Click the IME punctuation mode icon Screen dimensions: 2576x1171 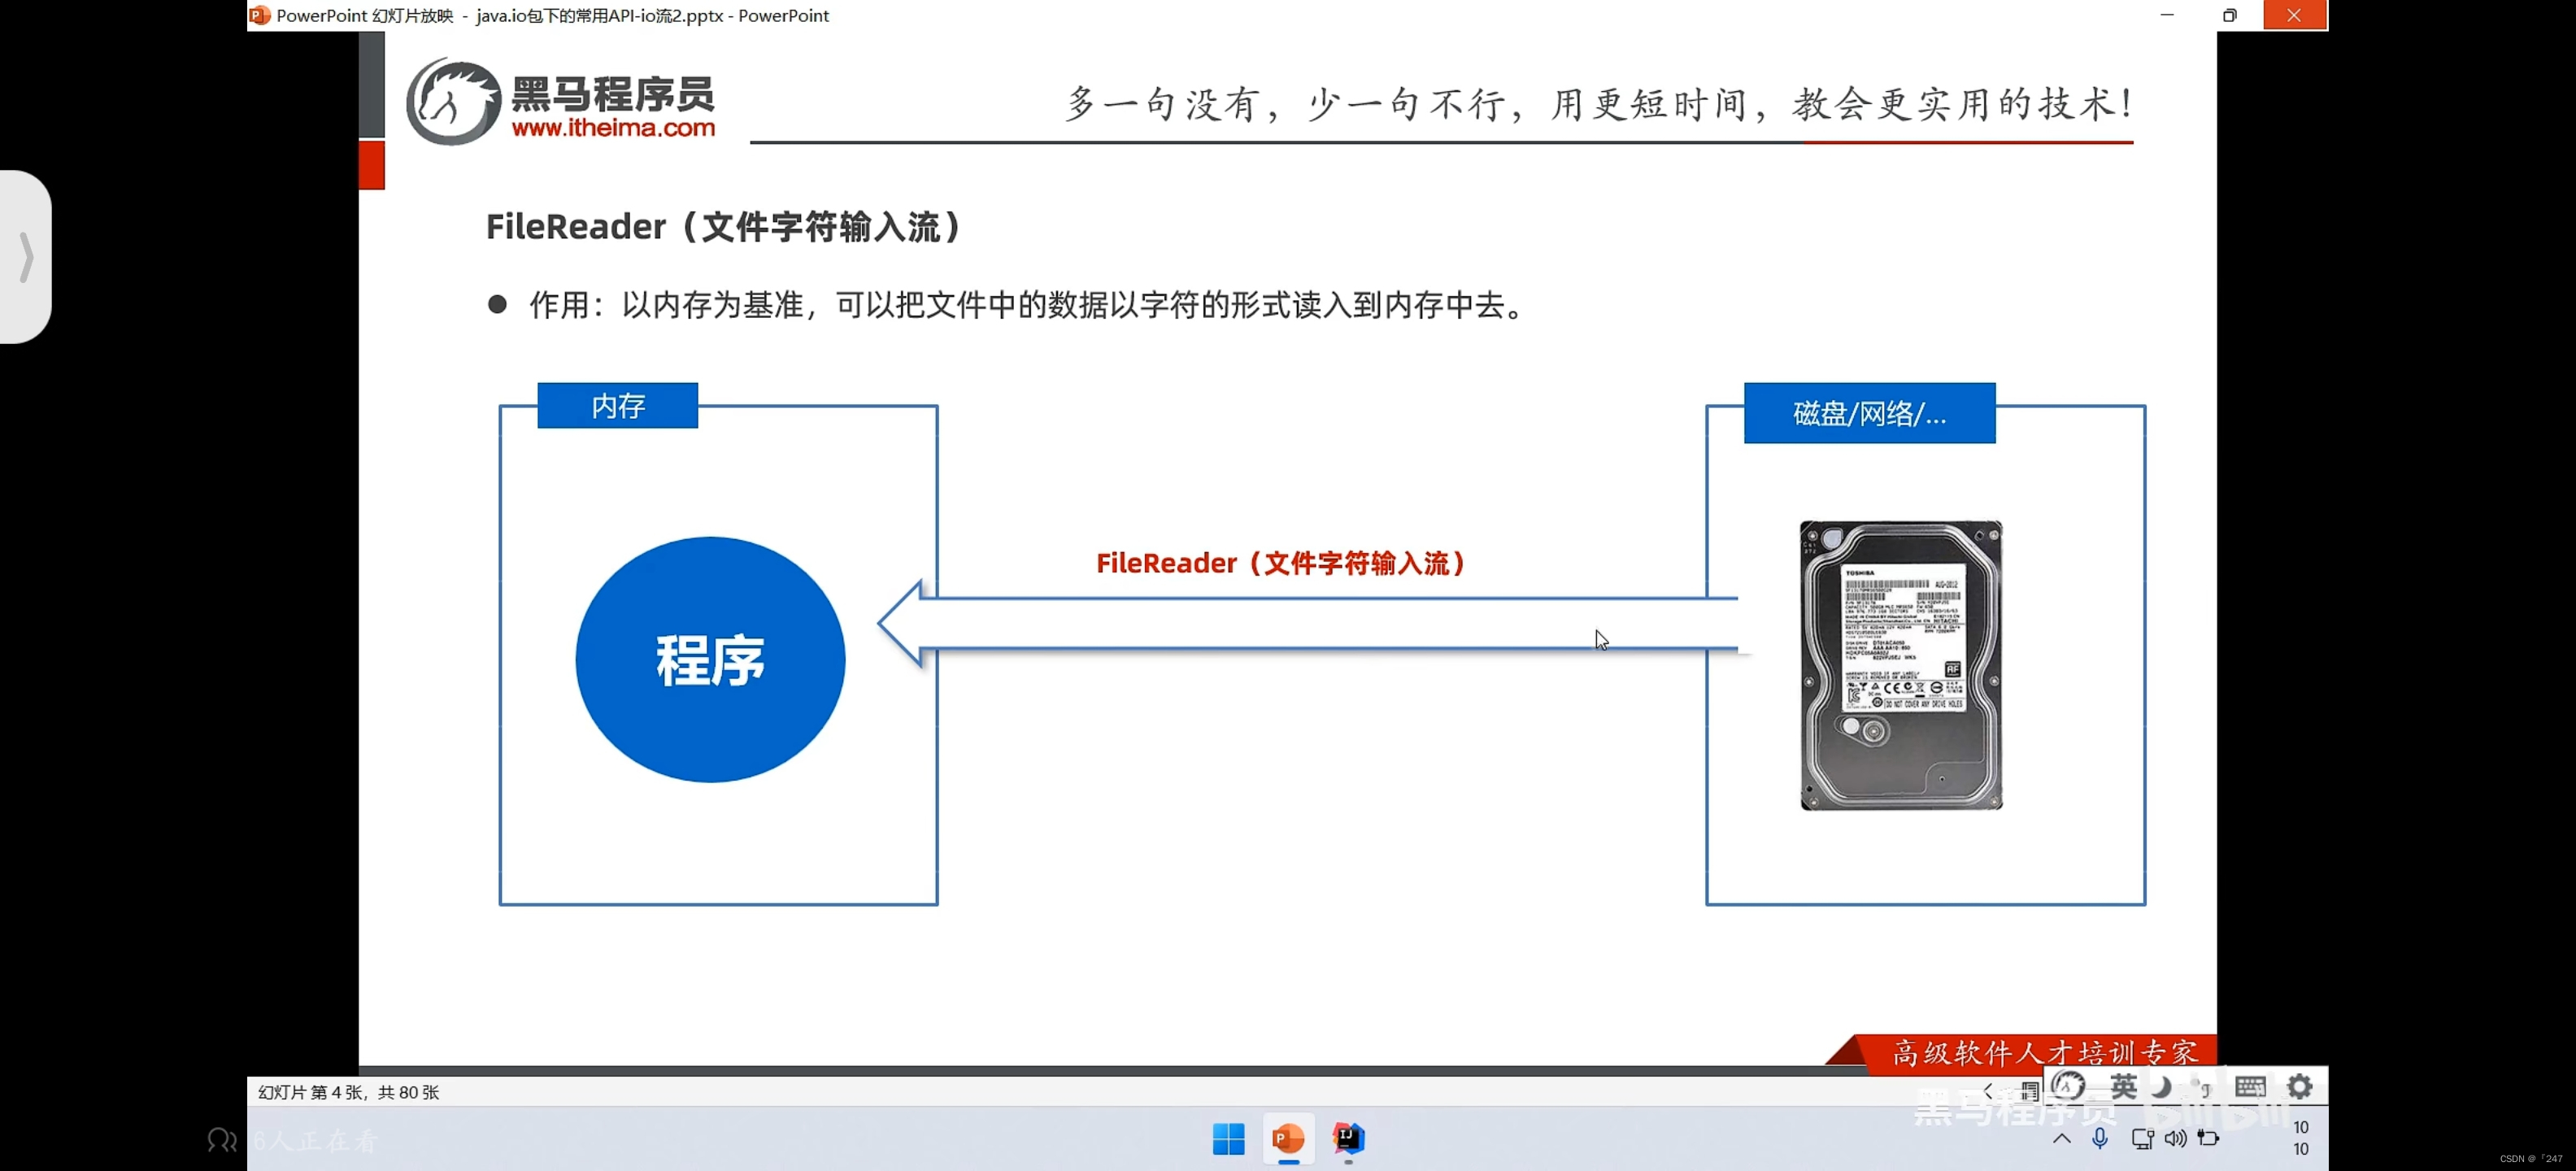[x=2201, y=1086]
